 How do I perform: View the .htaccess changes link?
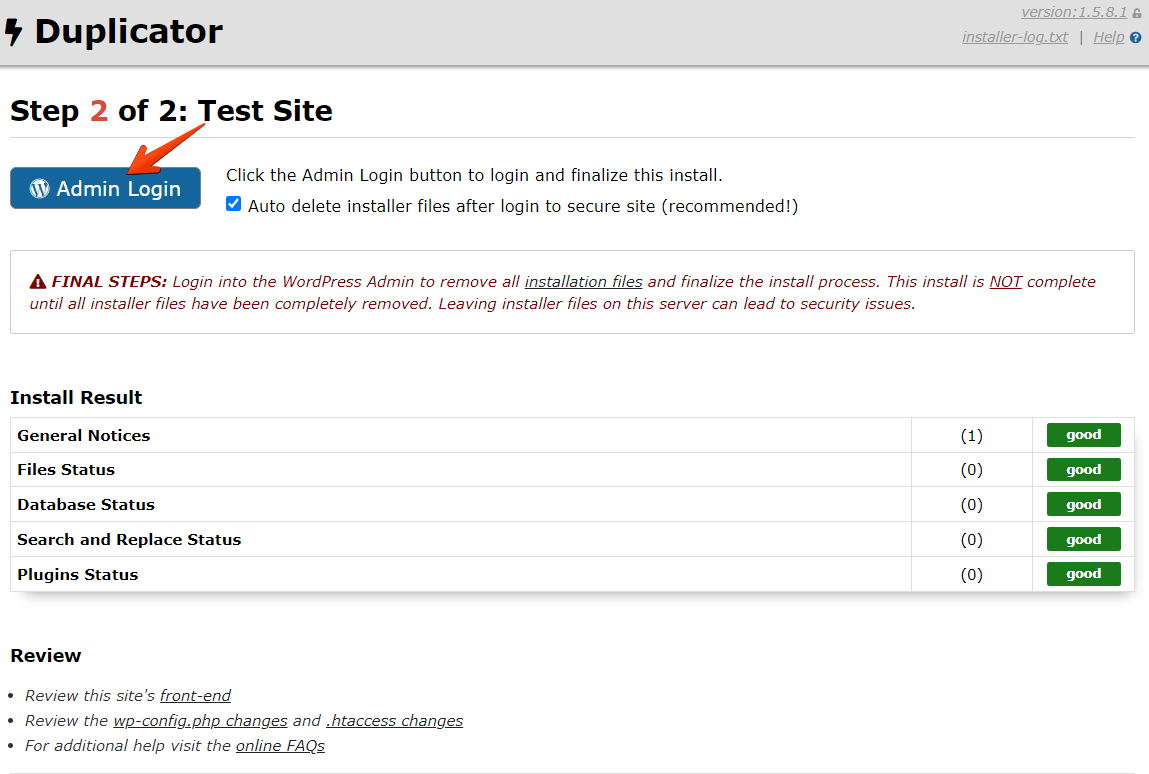(x=394, y=720)
